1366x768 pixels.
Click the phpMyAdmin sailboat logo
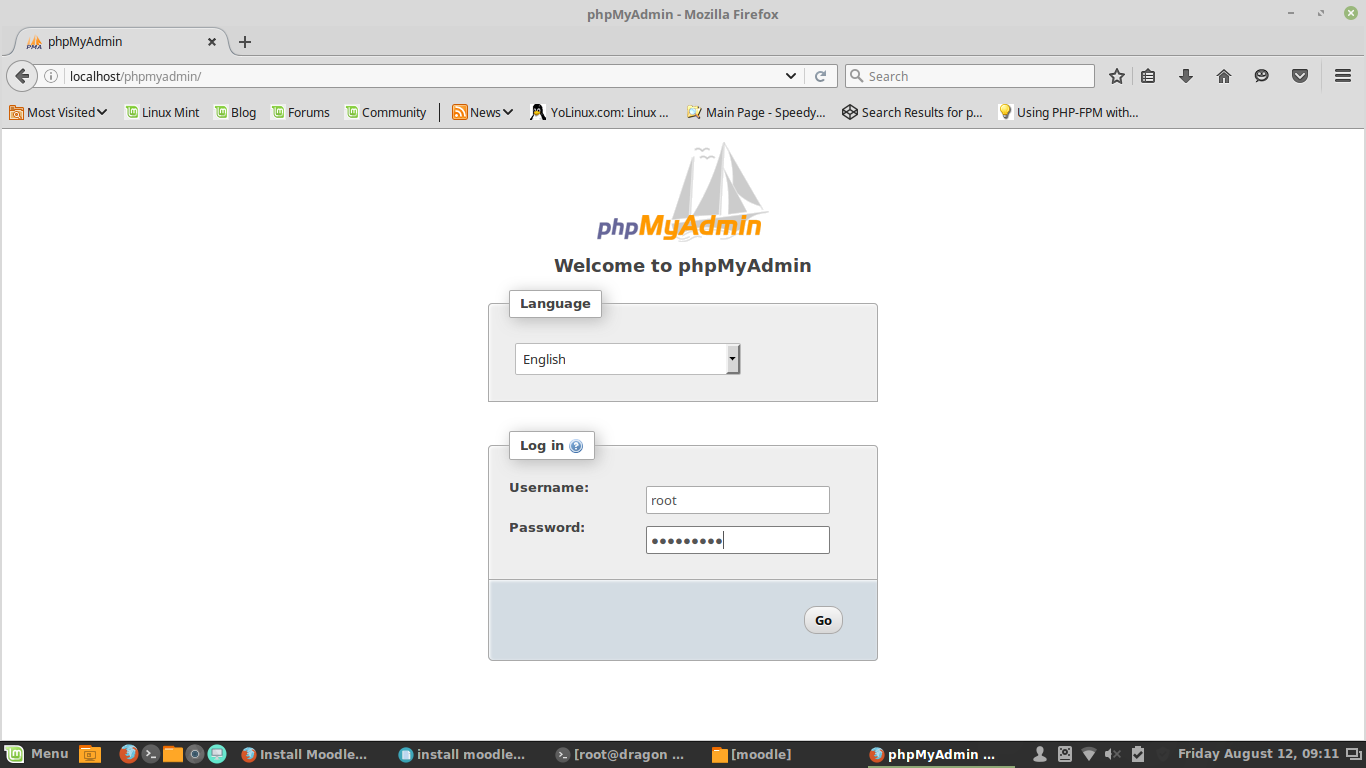click(x=682, y=192)
